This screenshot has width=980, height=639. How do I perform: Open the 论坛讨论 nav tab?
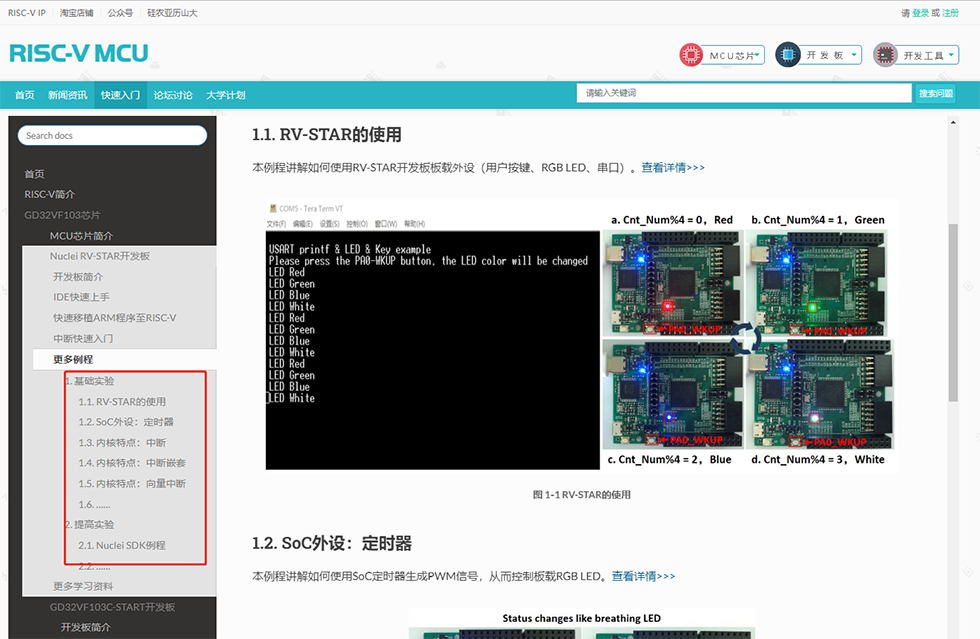[173, 95]
